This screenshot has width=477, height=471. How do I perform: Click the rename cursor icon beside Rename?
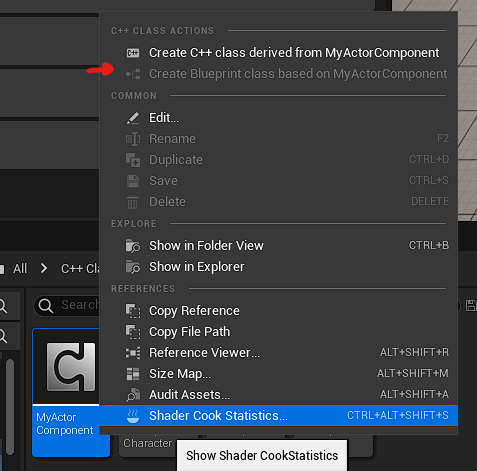[133, 139]
